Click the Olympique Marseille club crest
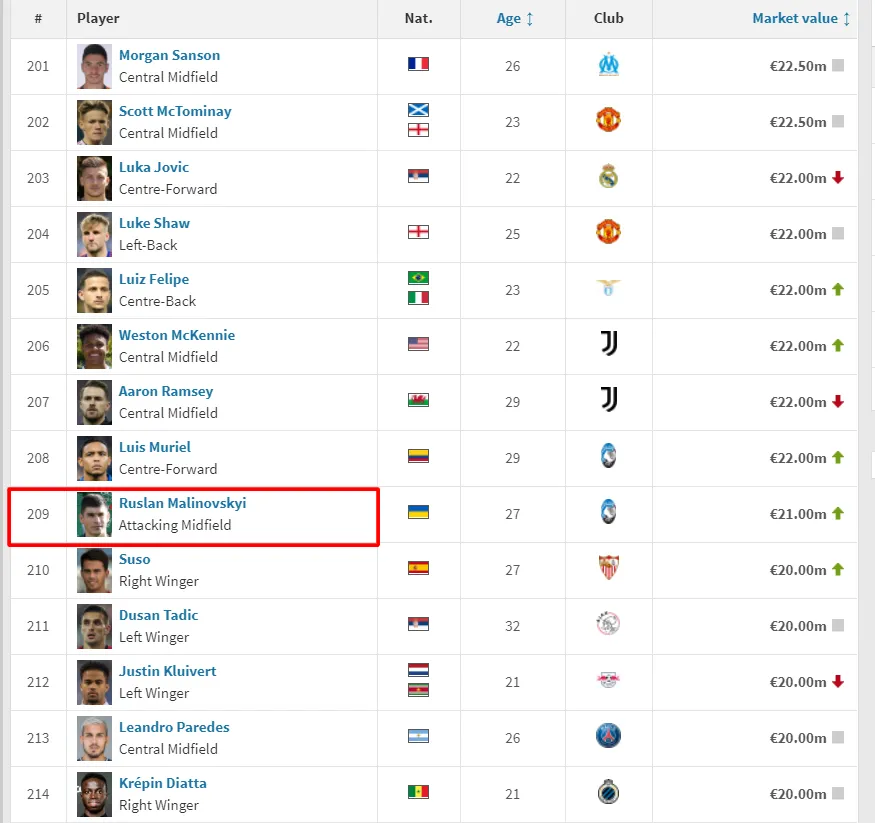The width and height of the screenshot is (875, 823). click(x=608, y=66)
